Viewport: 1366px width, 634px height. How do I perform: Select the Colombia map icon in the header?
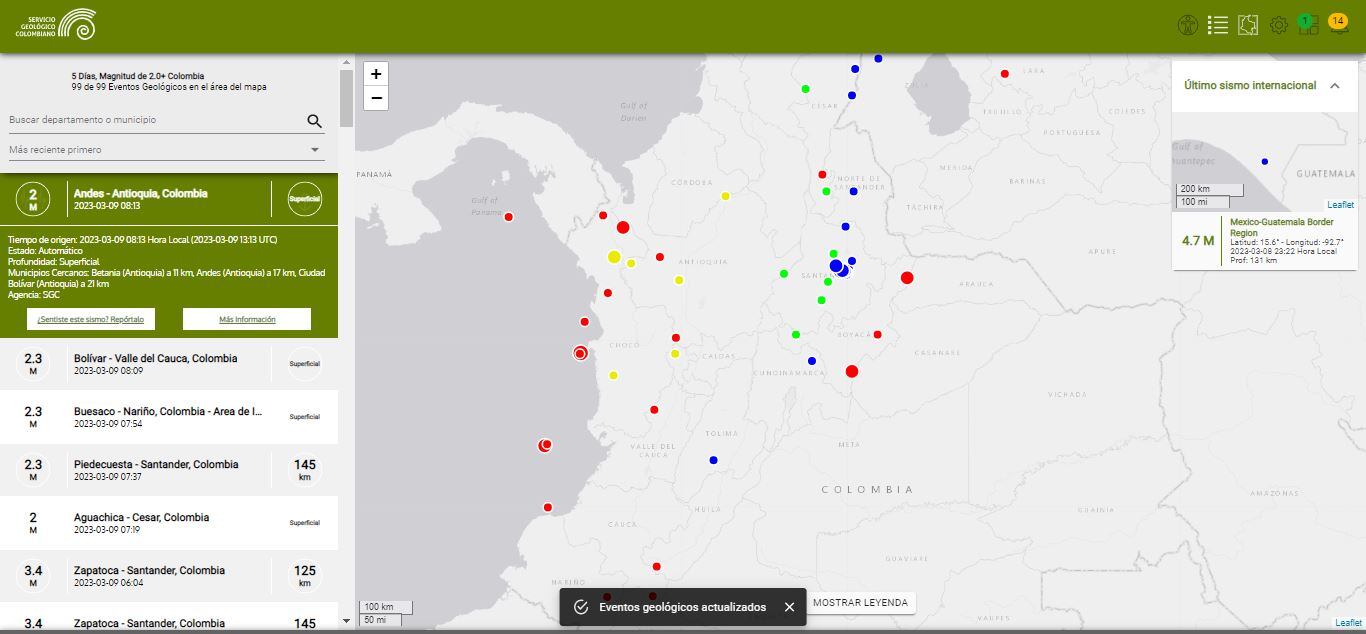pyautogui.click(x=1248, y=25)
